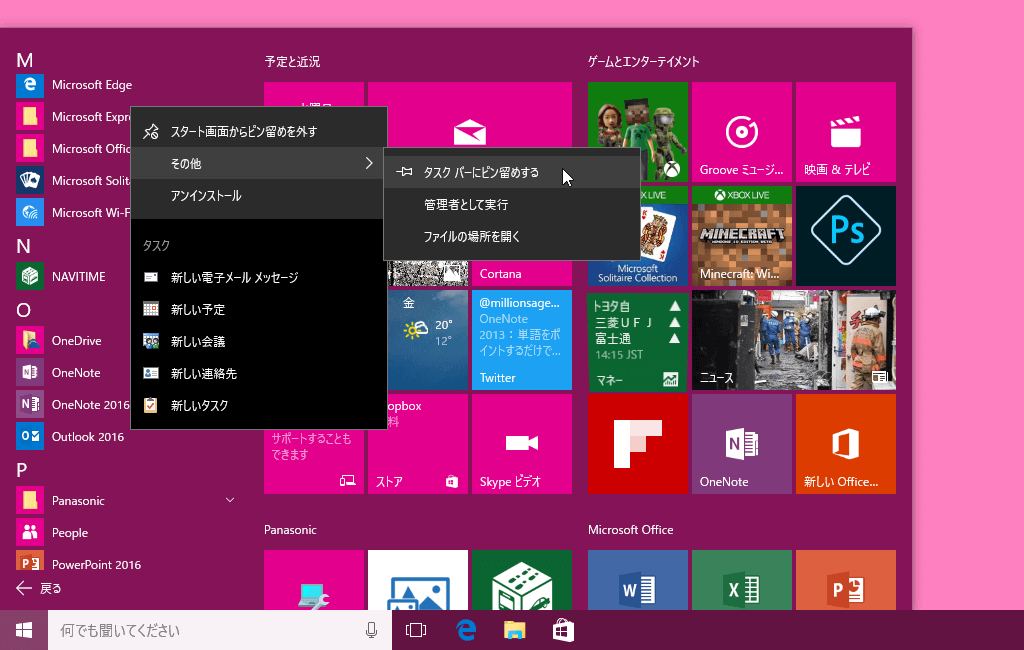Open File Explorer from the taskbar
This screenshot has height=650, width=1024.
pos(515,630)
